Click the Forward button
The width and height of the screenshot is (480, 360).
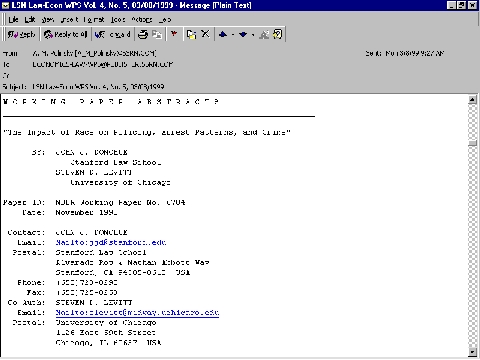(112, 34)
